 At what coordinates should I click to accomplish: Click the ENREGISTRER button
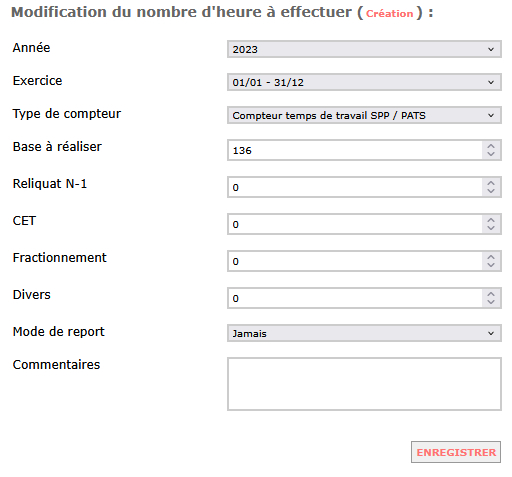456,452
